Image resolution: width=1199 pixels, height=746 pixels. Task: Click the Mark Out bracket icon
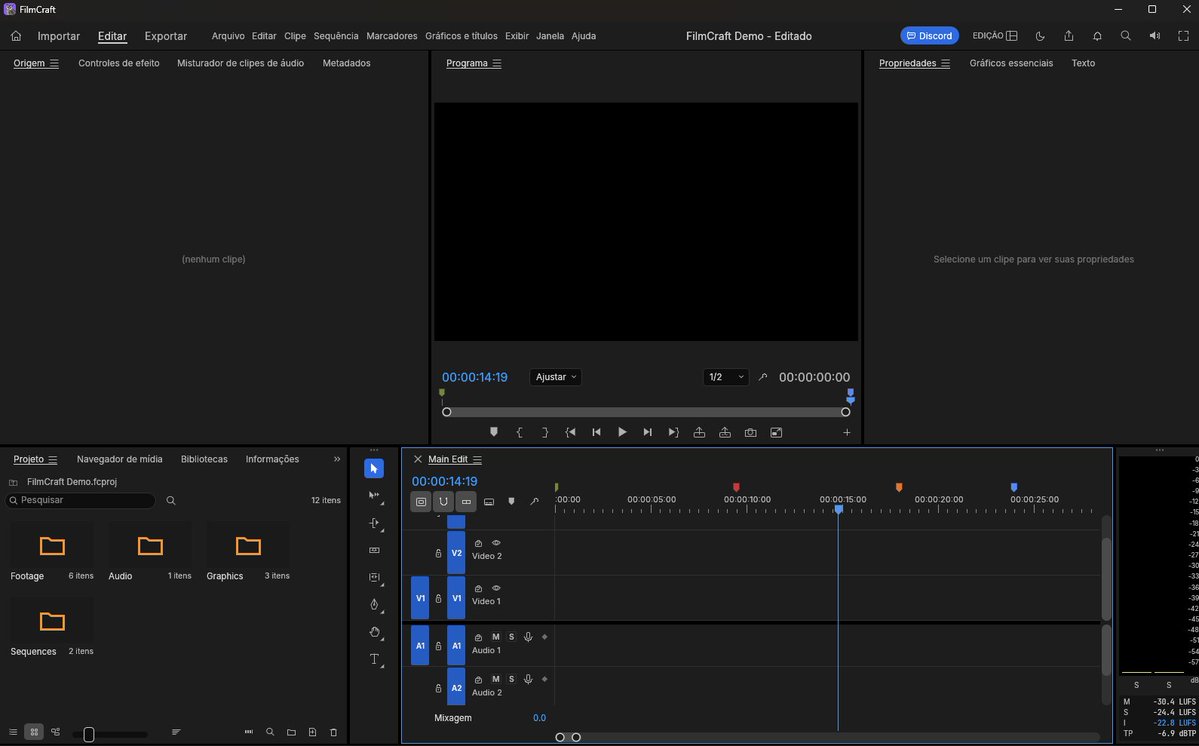click(545, 433)
